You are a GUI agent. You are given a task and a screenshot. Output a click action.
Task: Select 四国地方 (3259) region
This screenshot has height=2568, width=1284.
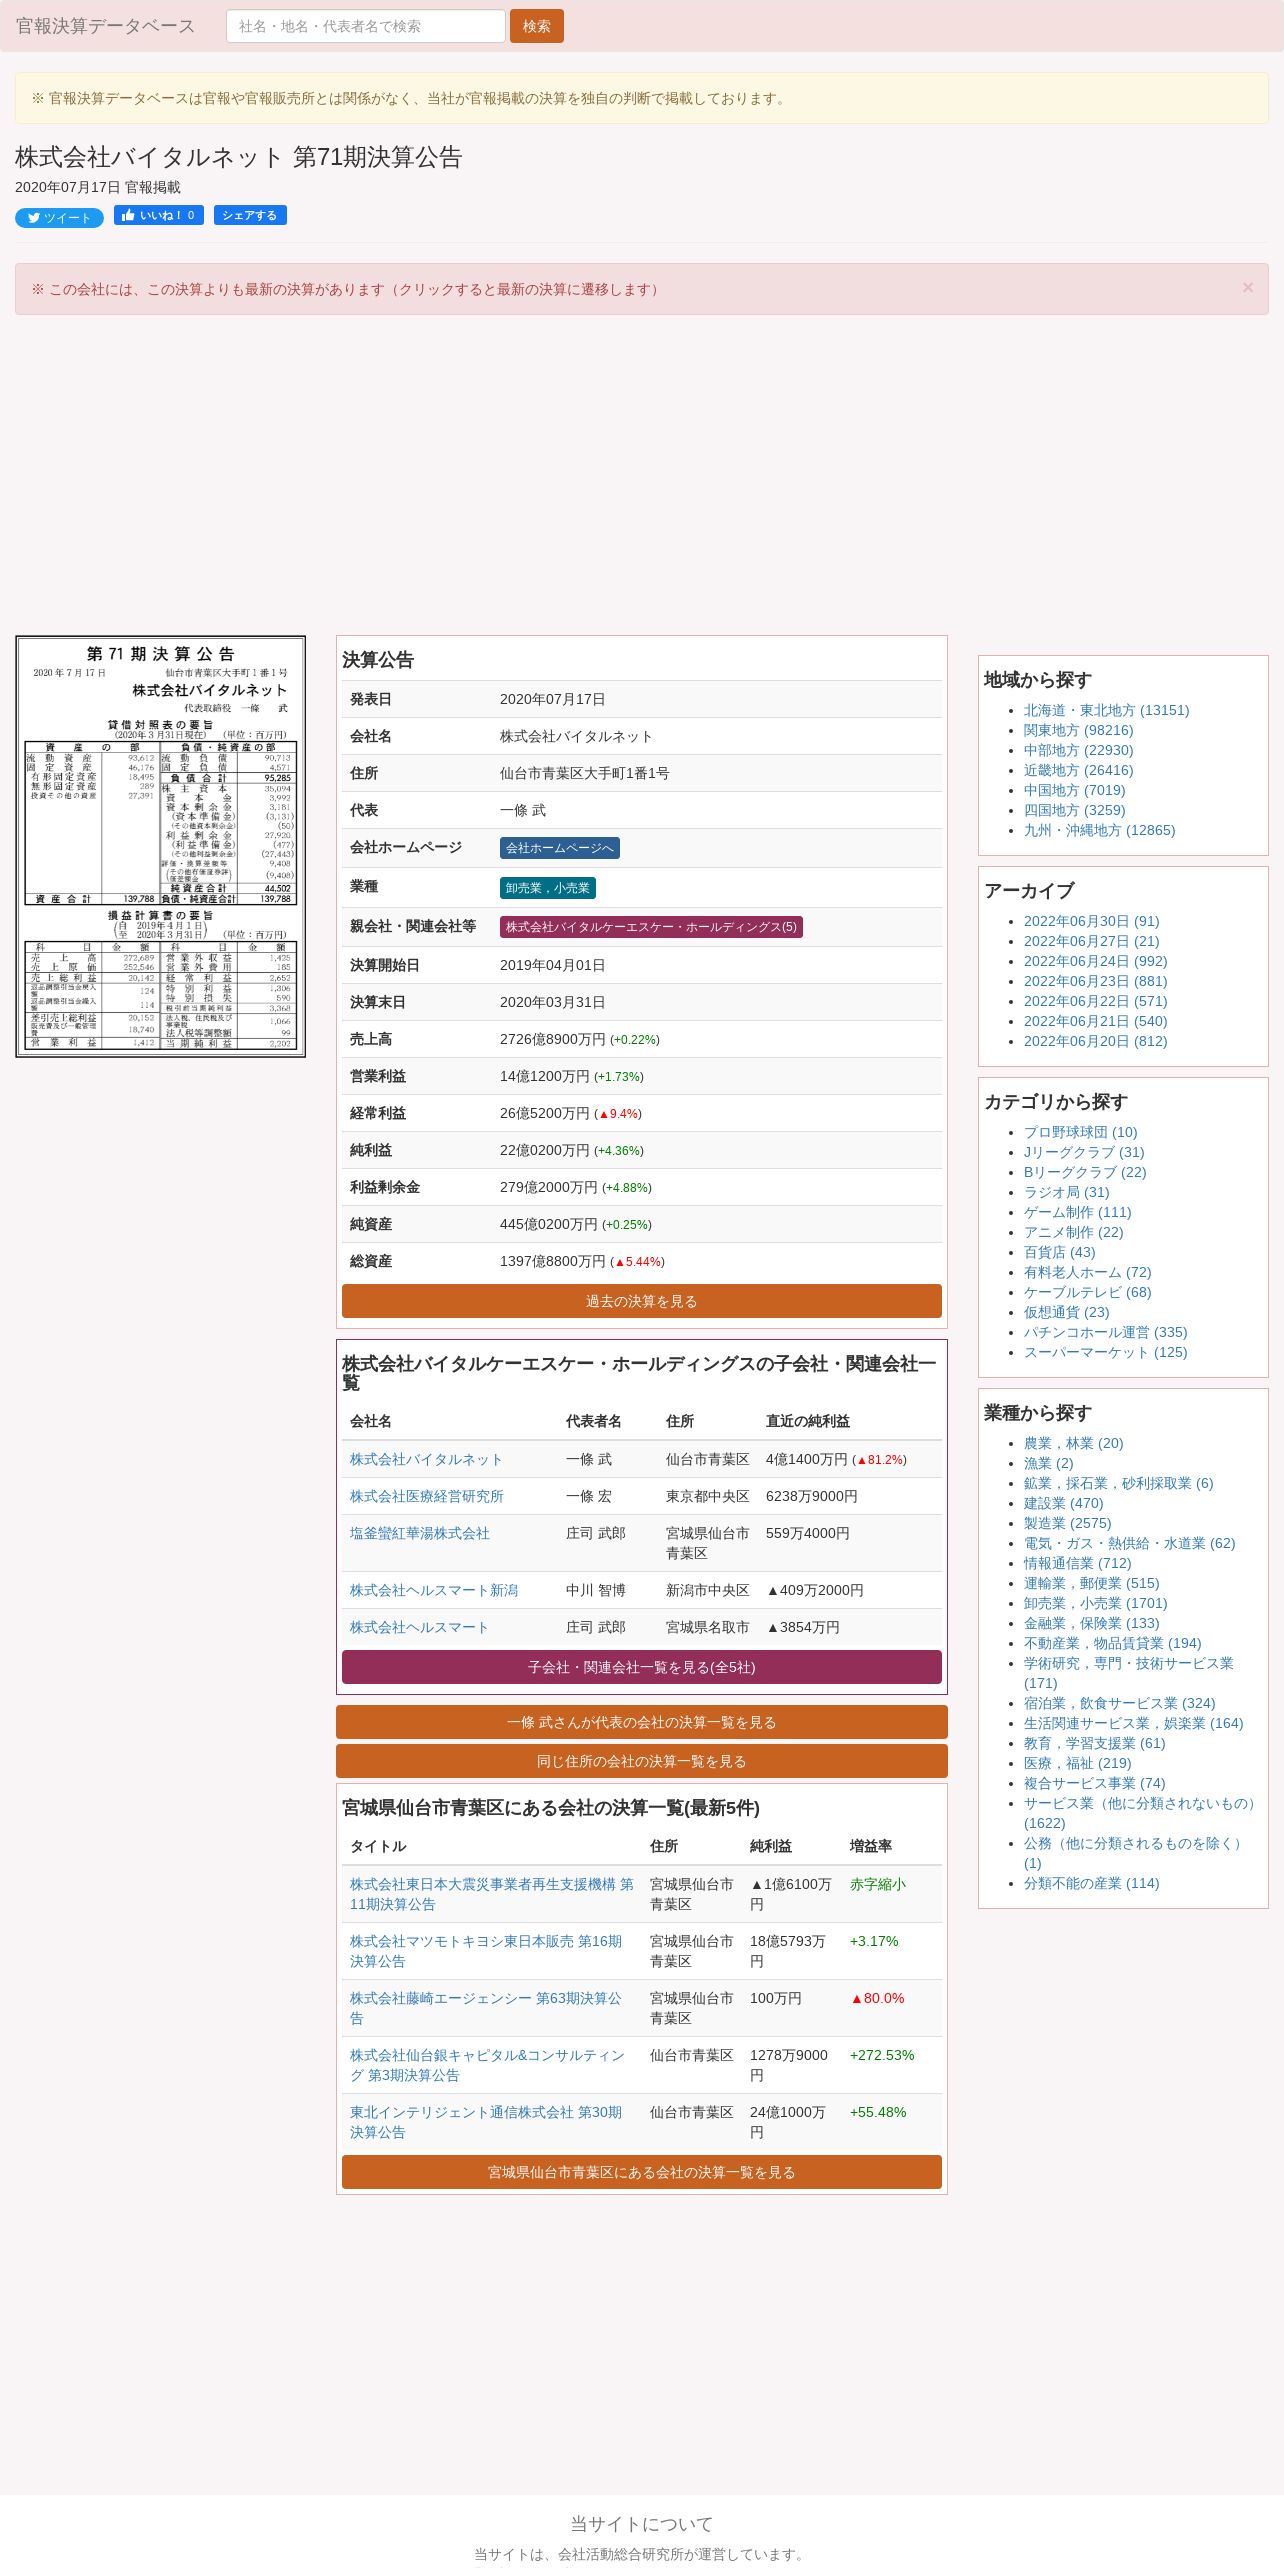coord(1075,811)
